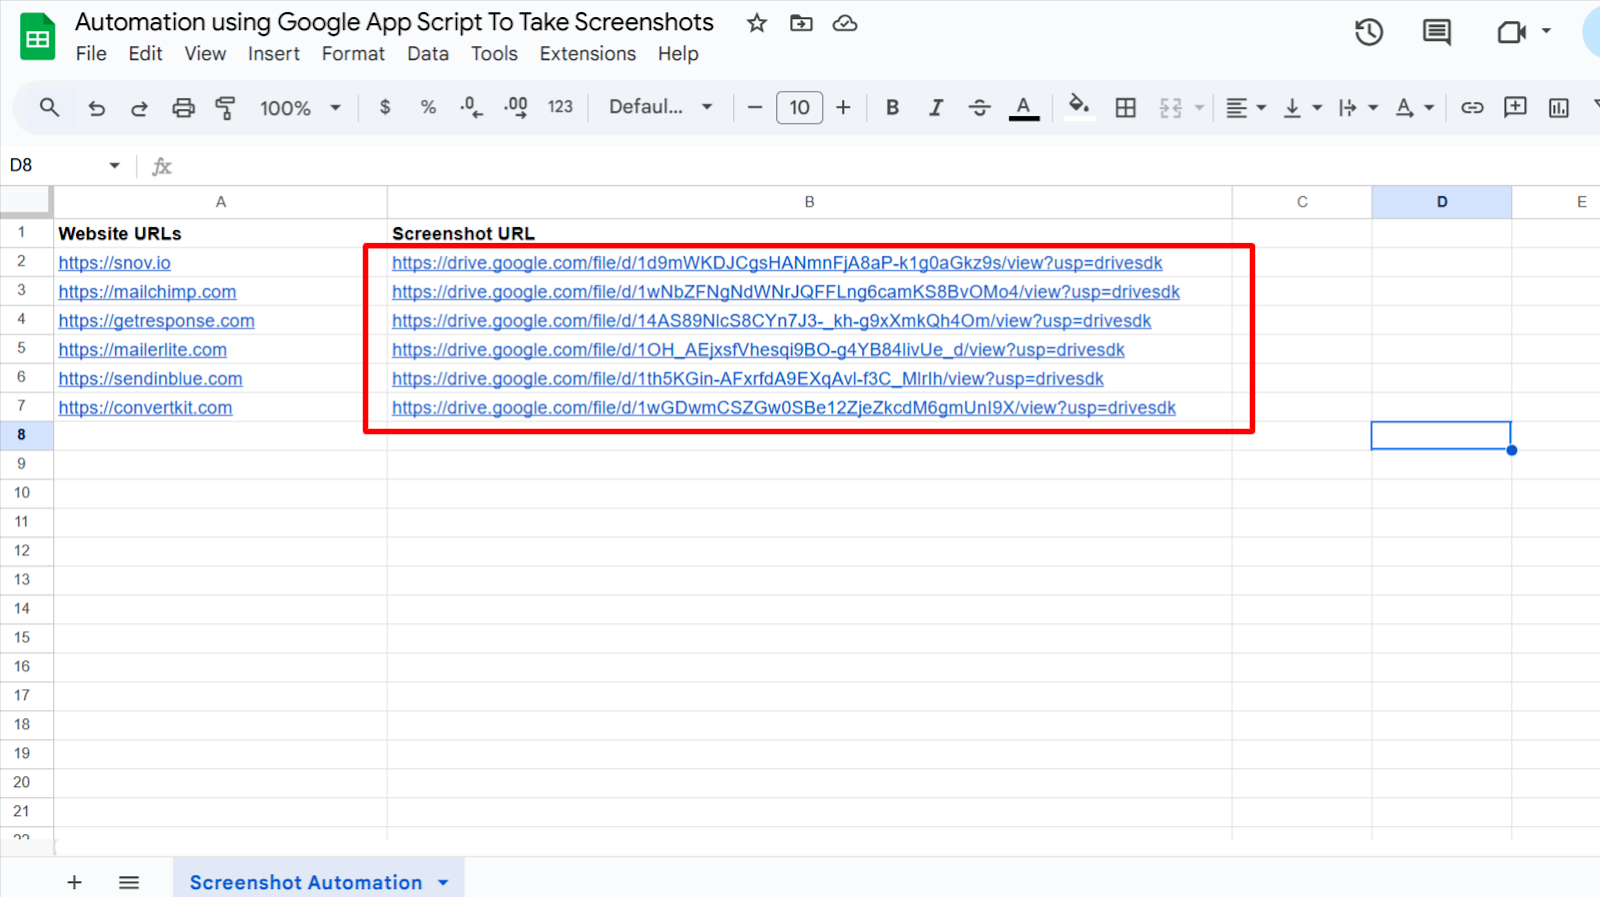Open the Data menu
The image size is (1600, 897).
pos(428,54)
